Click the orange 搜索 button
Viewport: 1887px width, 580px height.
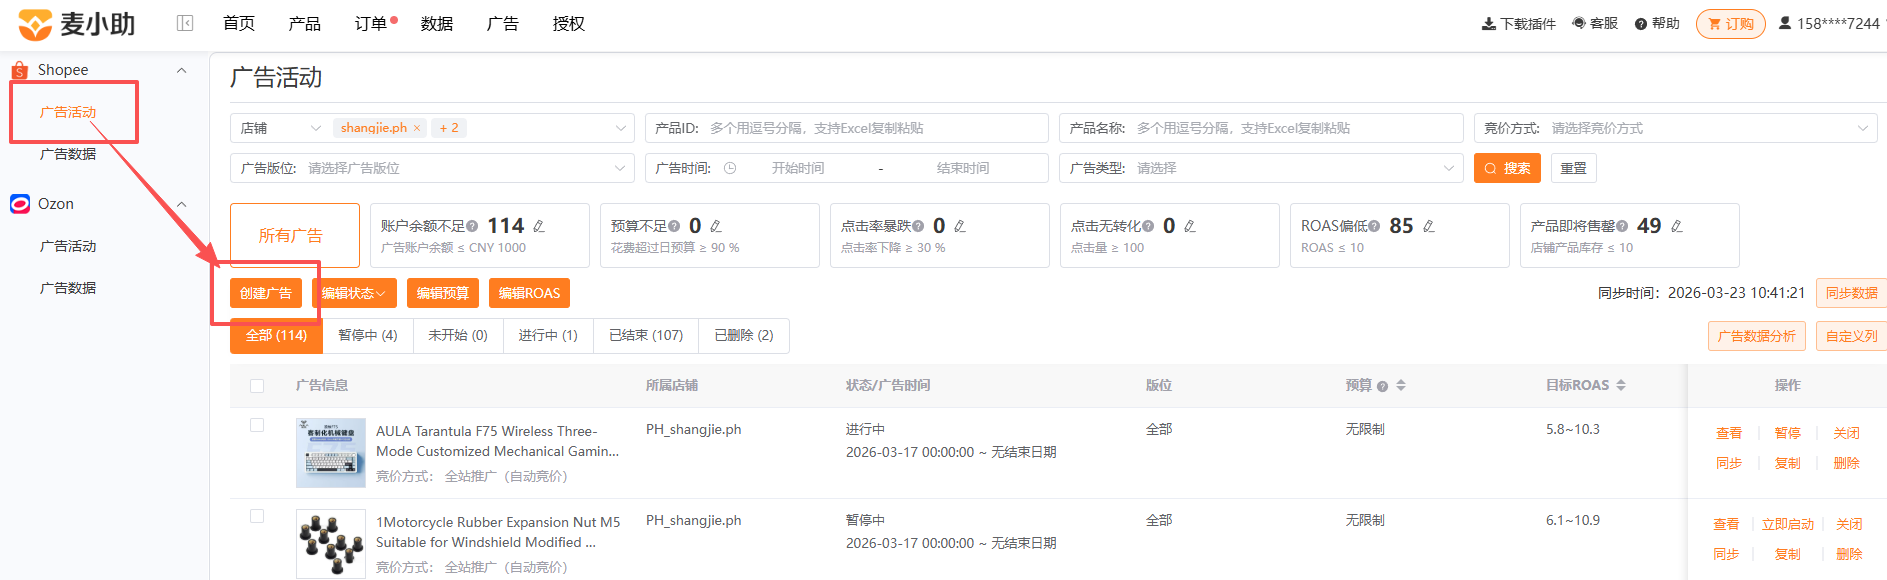(x=1507, y=168)
